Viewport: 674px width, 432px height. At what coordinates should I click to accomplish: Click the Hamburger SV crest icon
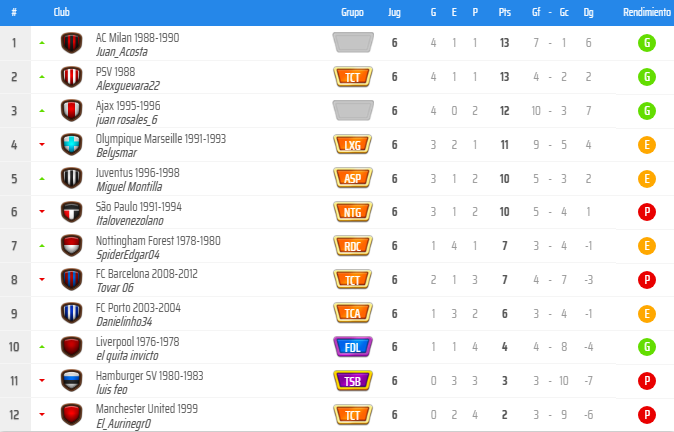(71, 381)
